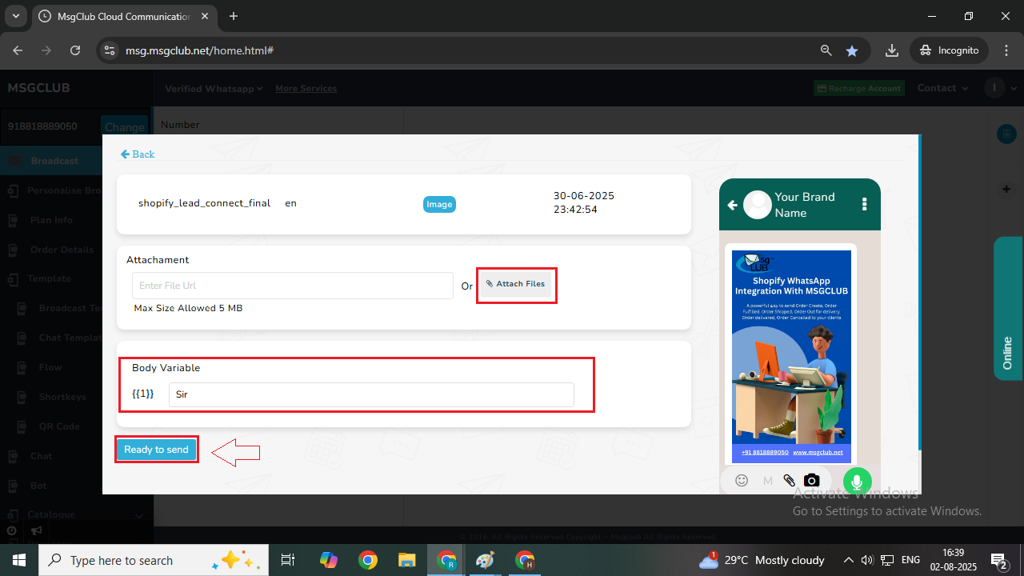Click the shopify_lead_connect_final template name
This screenshot has width=1024, height=576.
click(204, 203)
